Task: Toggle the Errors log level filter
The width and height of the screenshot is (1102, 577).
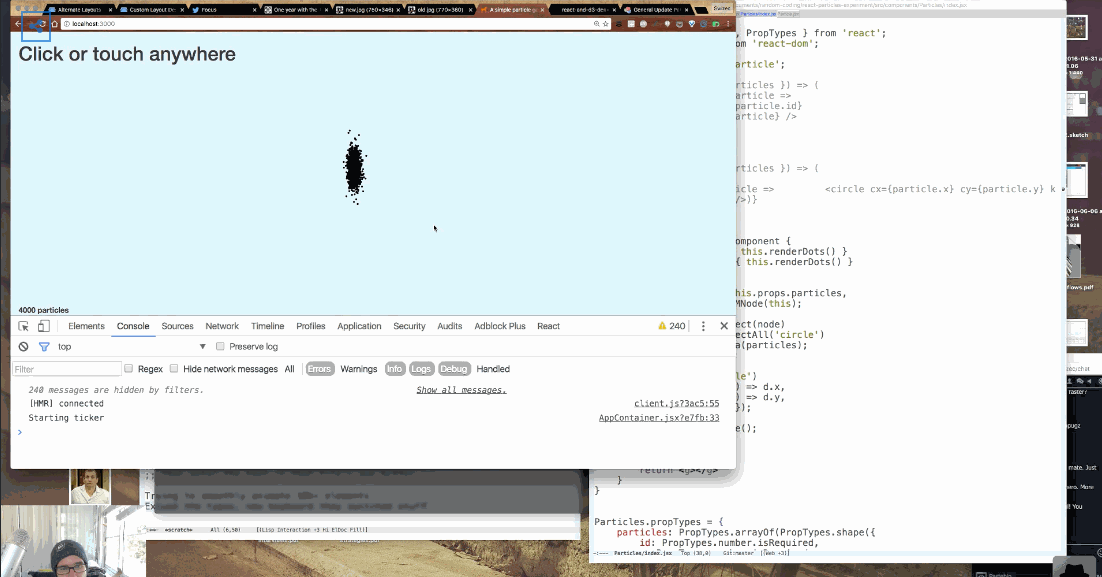Action: [319, 369]
